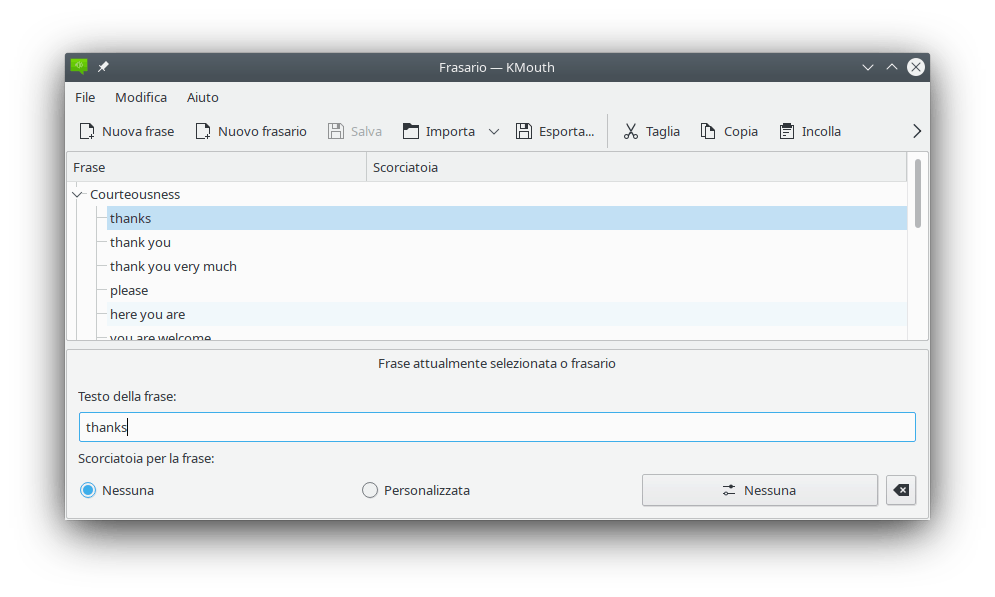
Task: Show more toolbar items with the overflow chevron
Action: (917, 131)
